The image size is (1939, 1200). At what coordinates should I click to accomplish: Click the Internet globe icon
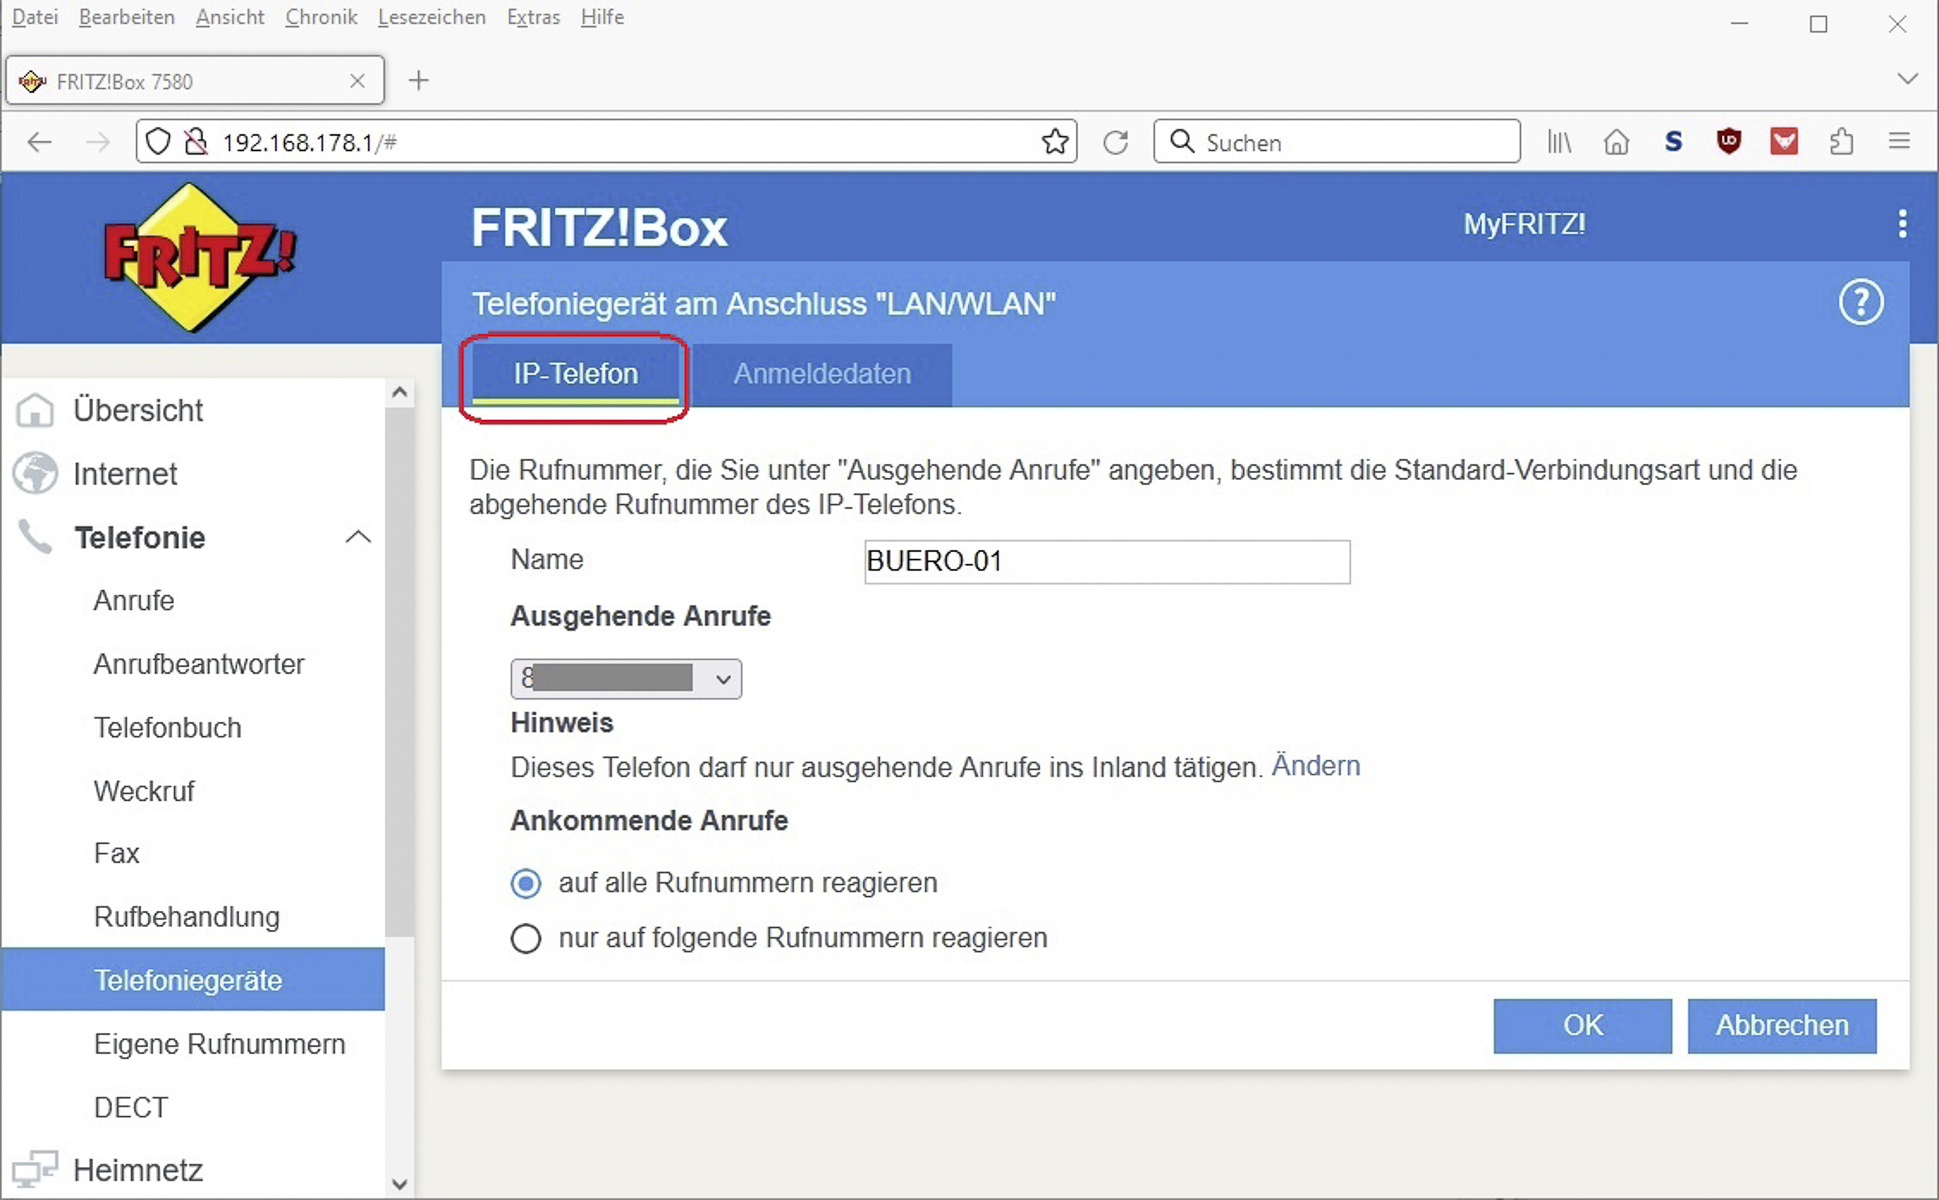tap(35, 473)
